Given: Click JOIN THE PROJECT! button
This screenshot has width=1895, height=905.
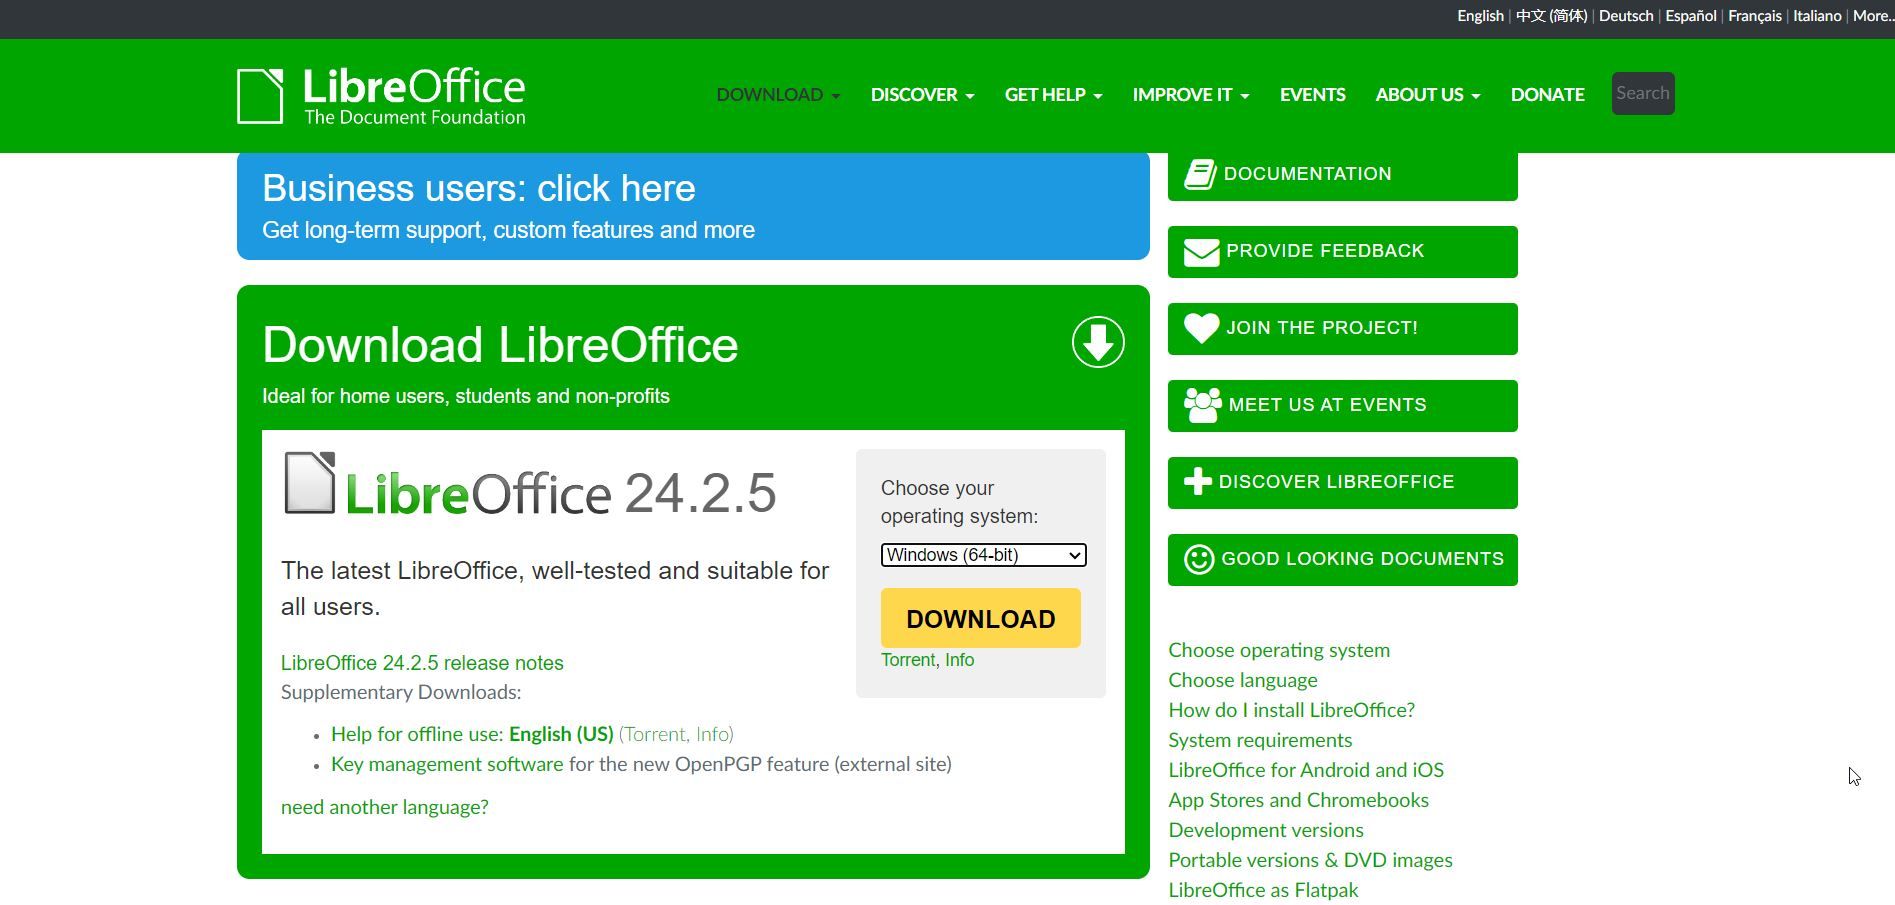Looking at the screenshot, I should (1343, 329).
